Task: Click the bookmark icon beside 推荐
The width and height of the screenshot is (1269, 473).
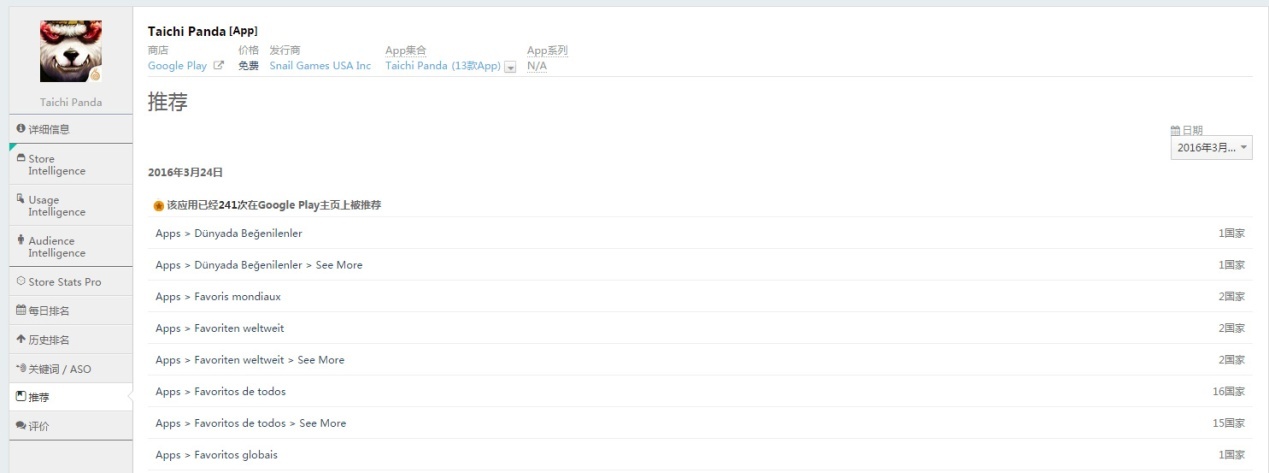Action: (x=21, y=397)
